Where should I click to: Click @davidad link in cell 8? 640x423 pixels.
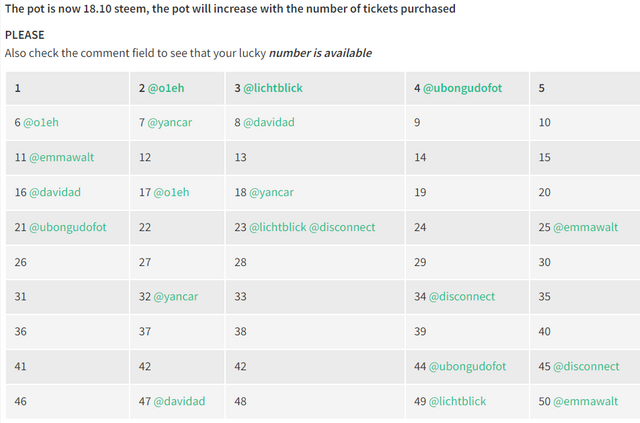269,122
